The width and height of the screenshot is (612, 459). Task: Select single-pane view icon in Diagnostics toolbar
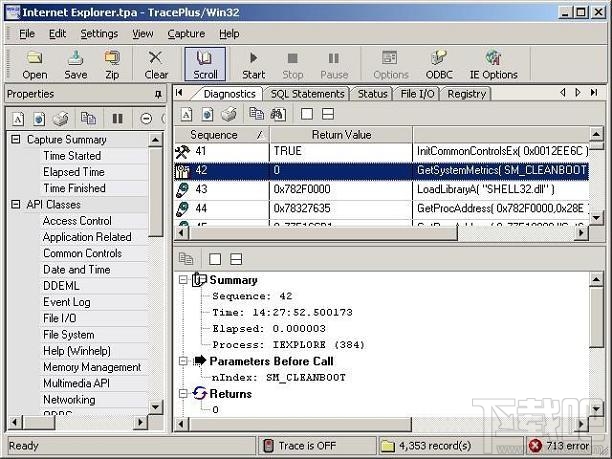tap(307, 114)
